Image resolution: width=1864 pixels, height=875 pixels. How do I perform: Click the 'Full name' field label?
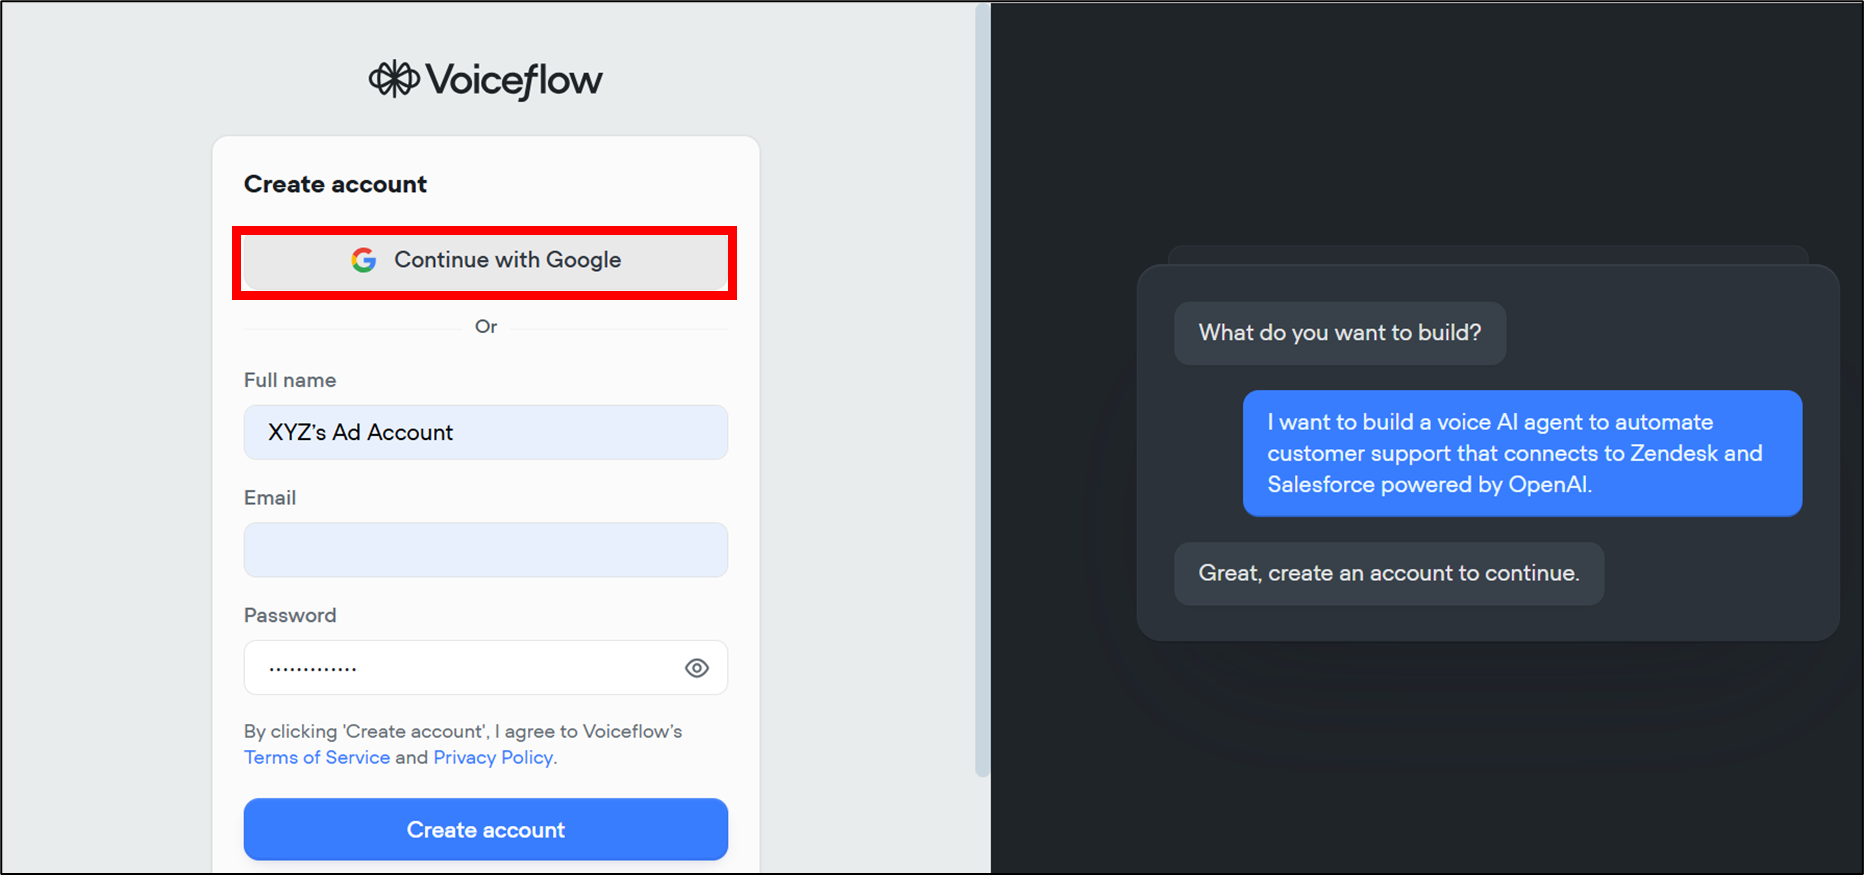290,380
